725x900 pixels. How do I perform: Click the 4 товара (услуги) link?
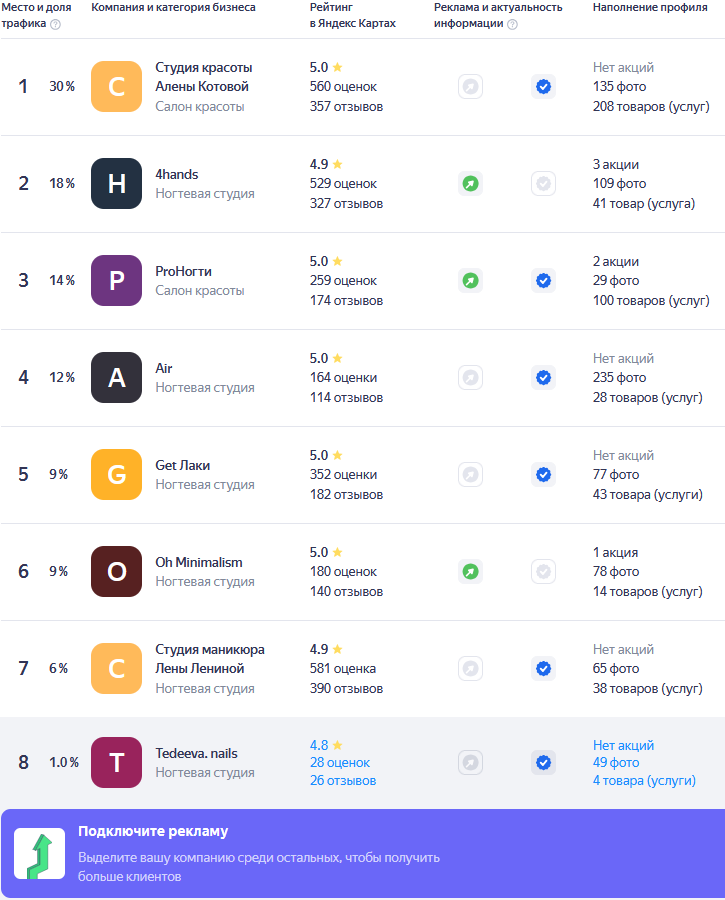[644, 781]
